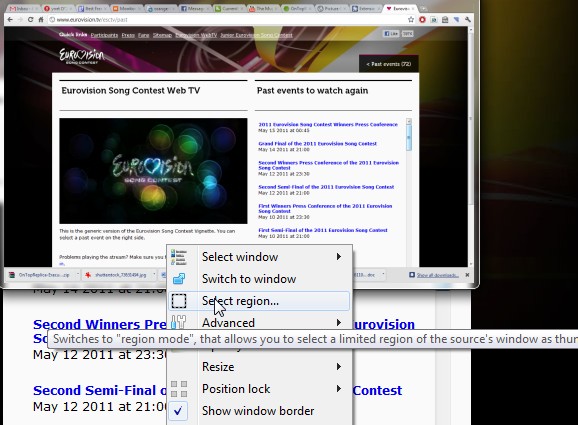Choose Select region... from context menu
Viewport: 578px width, 425px height.
click(x=259, y=301)
